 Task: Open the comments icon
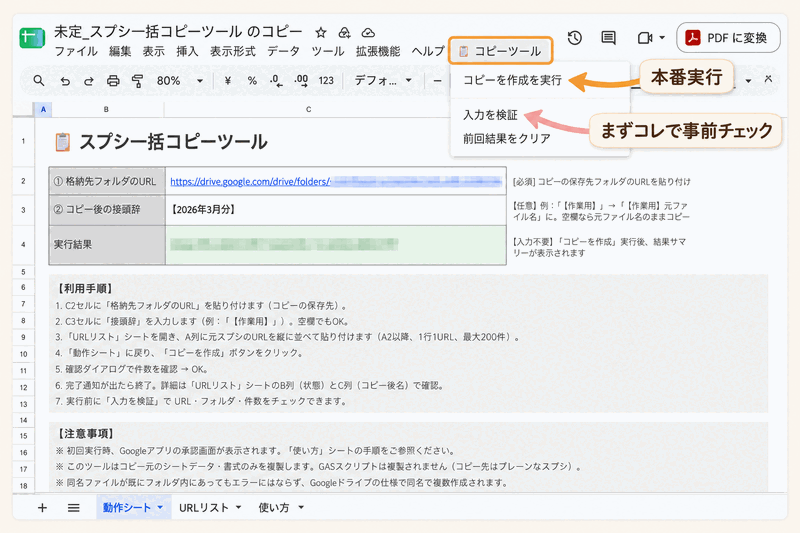point(608,38)
